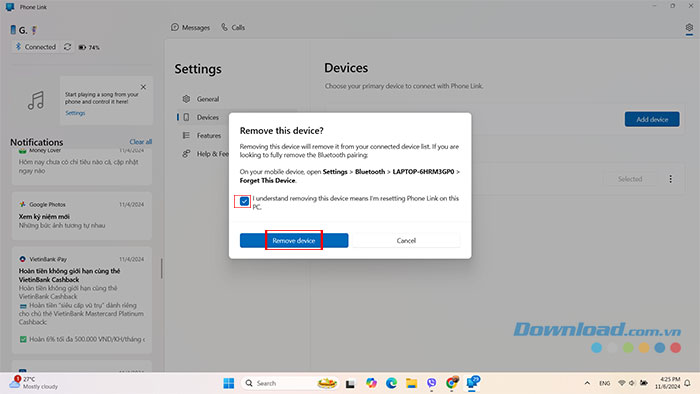Click the VietinBank iPay app icon
Screen dimensions: 700x394
tap(22, 259)
